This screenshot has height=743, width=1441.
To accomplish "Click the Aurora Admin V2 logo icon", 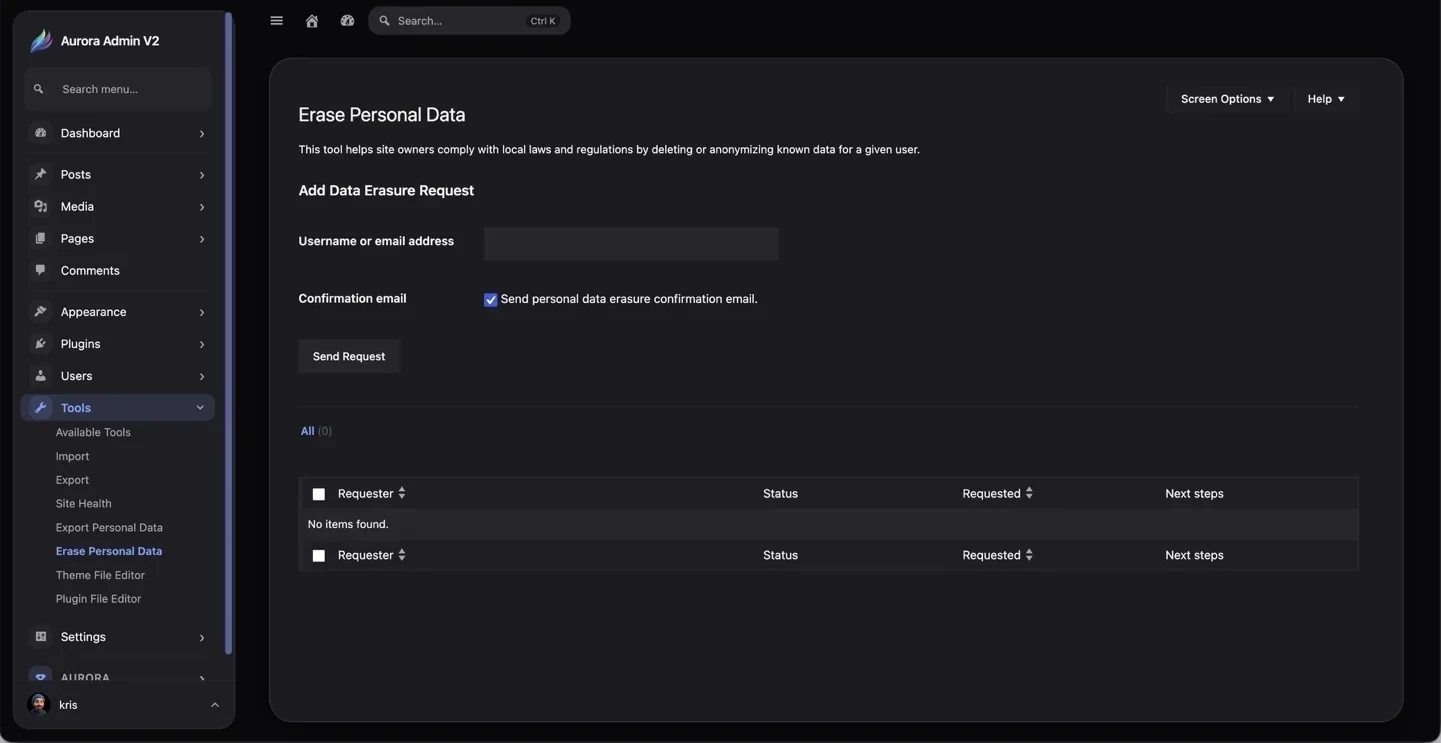I will point(41,41).
